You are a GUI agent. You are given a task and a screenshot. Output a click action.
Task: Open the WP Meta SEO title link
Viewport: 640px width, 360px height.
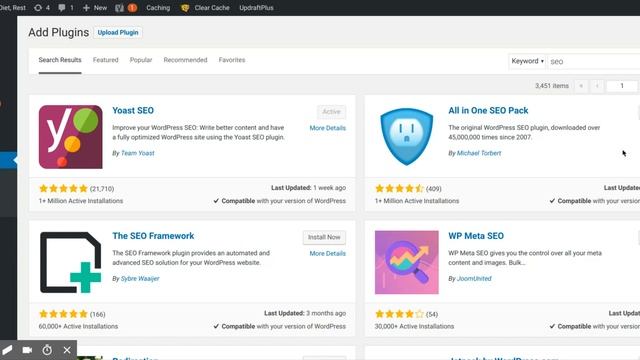pyautogui.click(x=476, y=236)
